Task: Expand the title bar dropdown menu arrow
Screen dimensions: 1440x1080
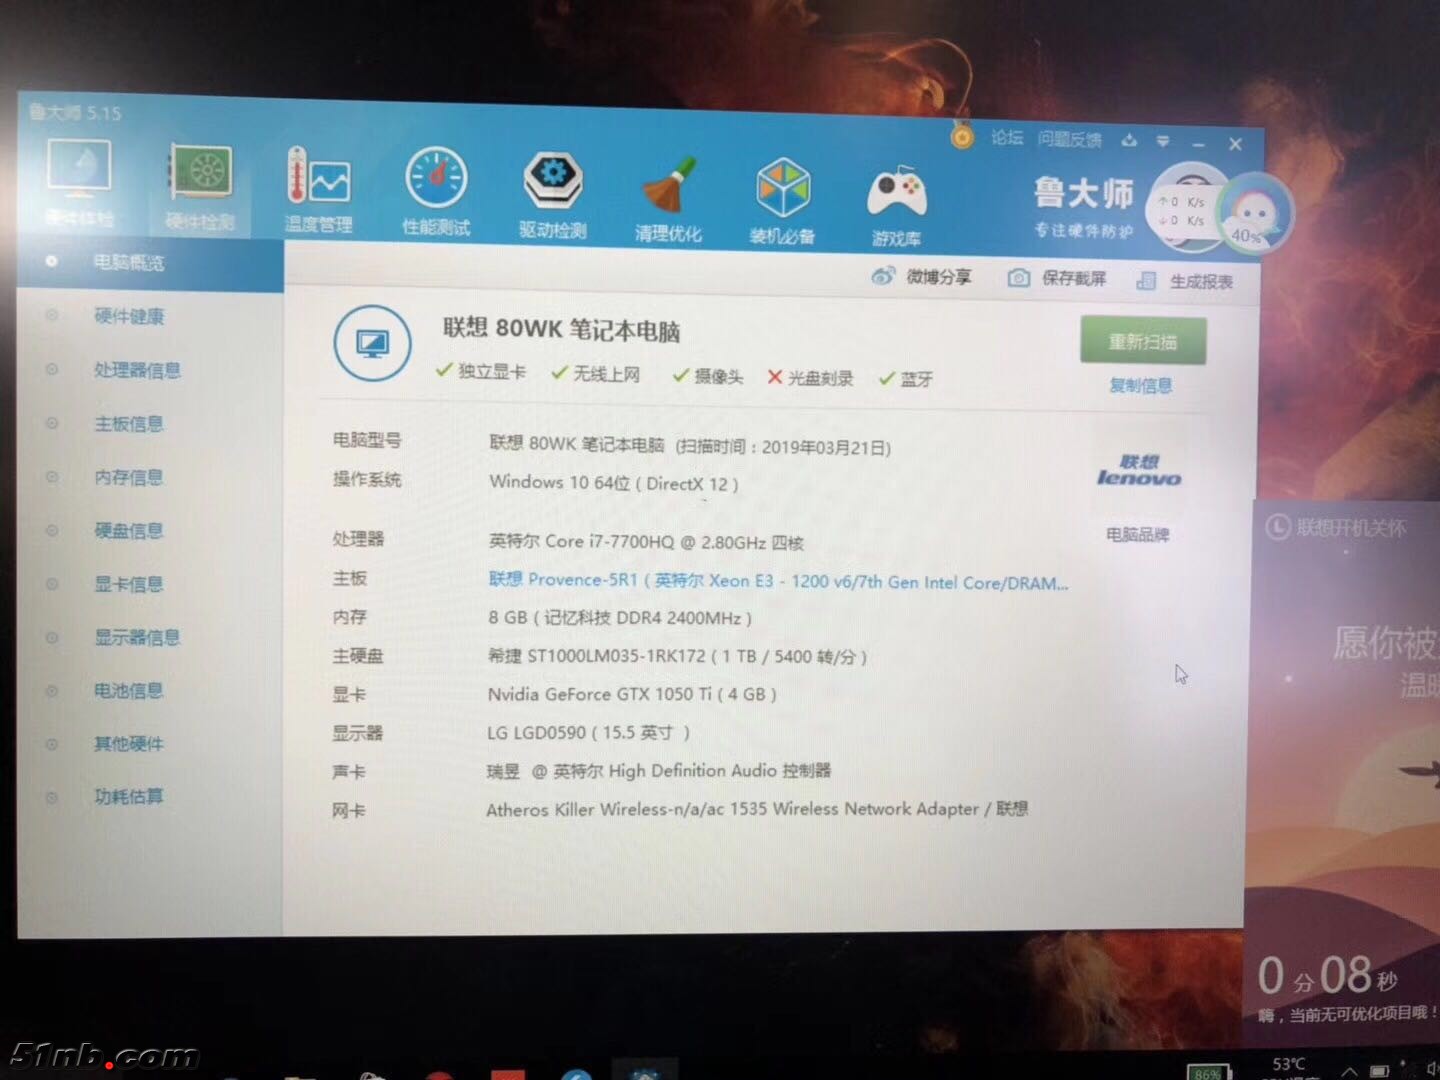Action: tap(1163, 141)
